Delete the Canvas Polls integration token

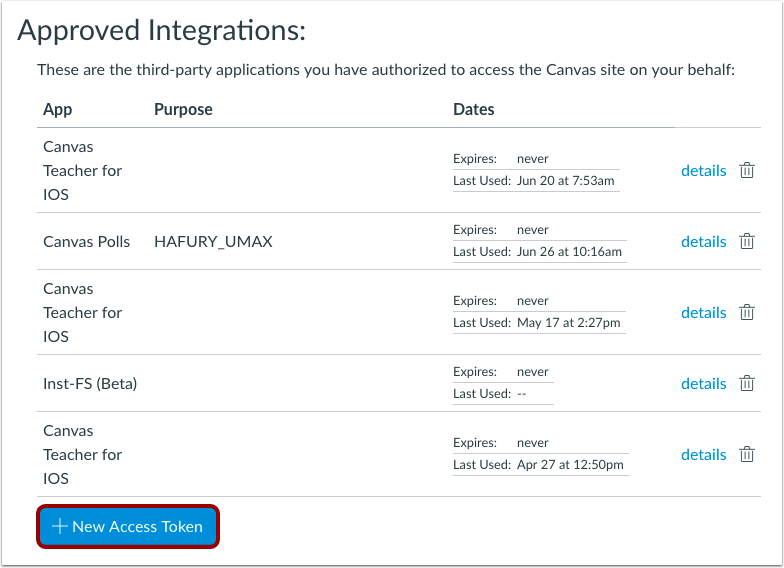[746, 242]
